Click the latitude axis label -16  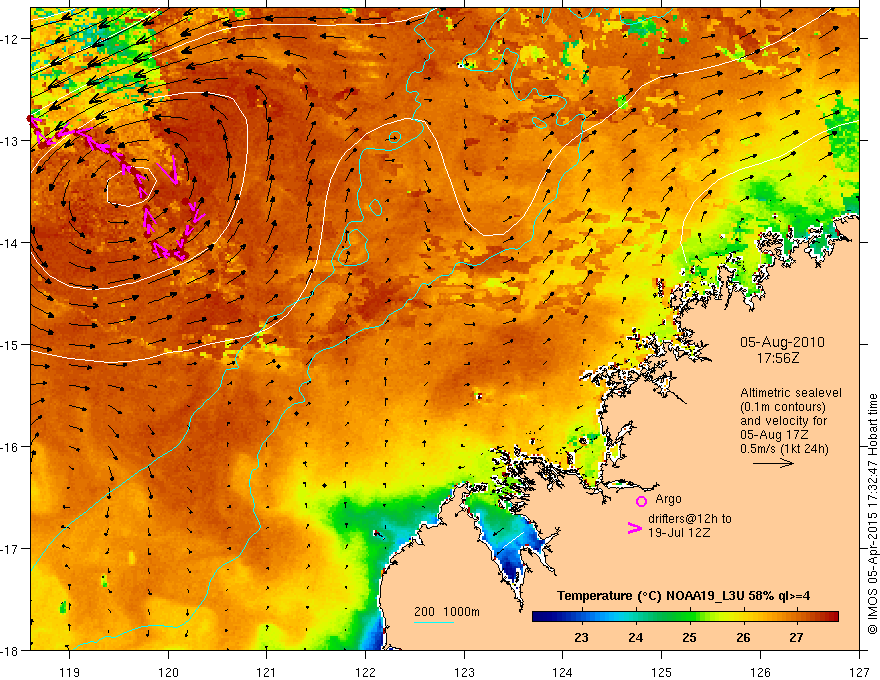(10, 447)
